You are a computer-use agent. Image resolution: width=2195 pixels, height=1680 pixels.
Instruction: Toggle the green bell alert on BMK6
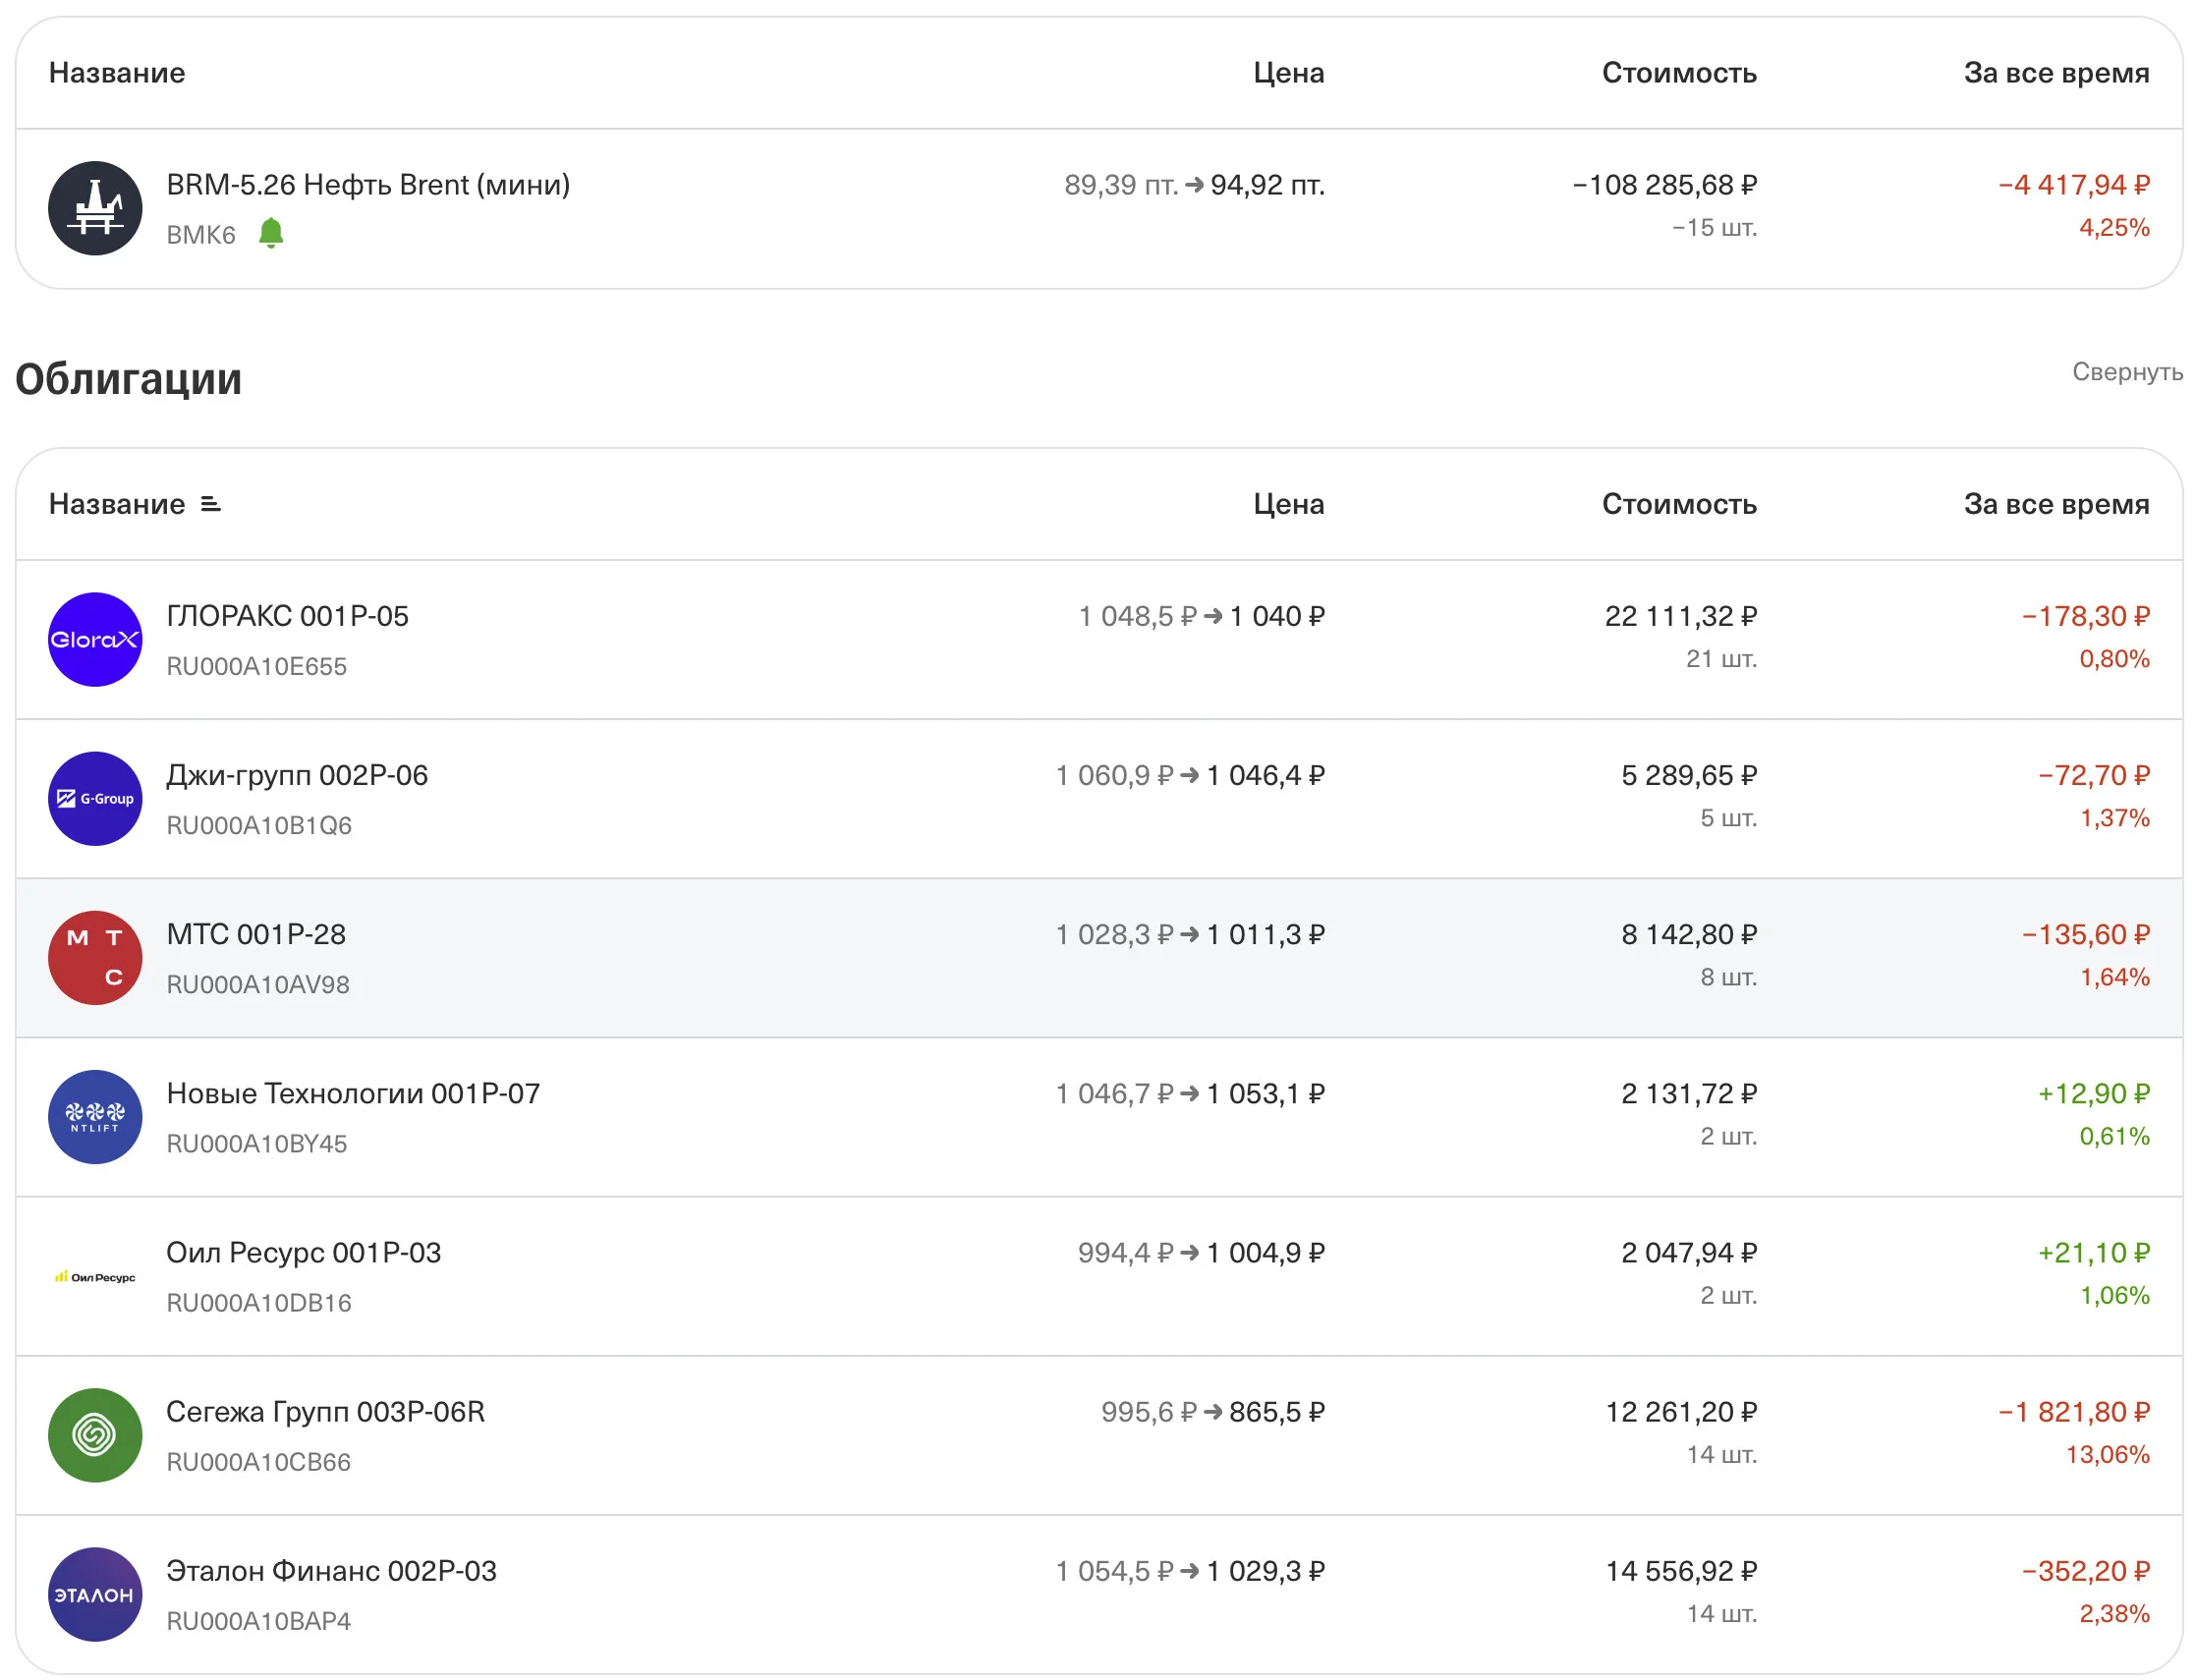tap(271, 233)
